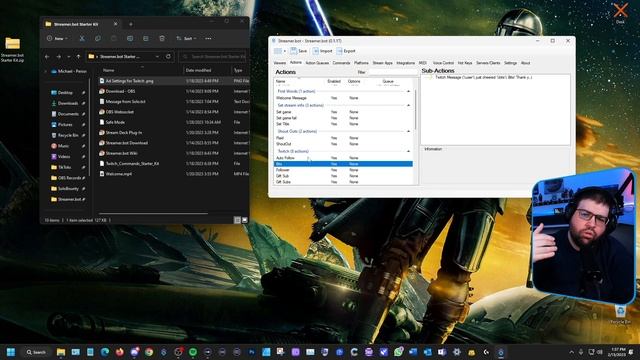The width and height of the screenshot is (640, 360).
Task: Switch to details view icon in status bar
Action: [237, 220]
